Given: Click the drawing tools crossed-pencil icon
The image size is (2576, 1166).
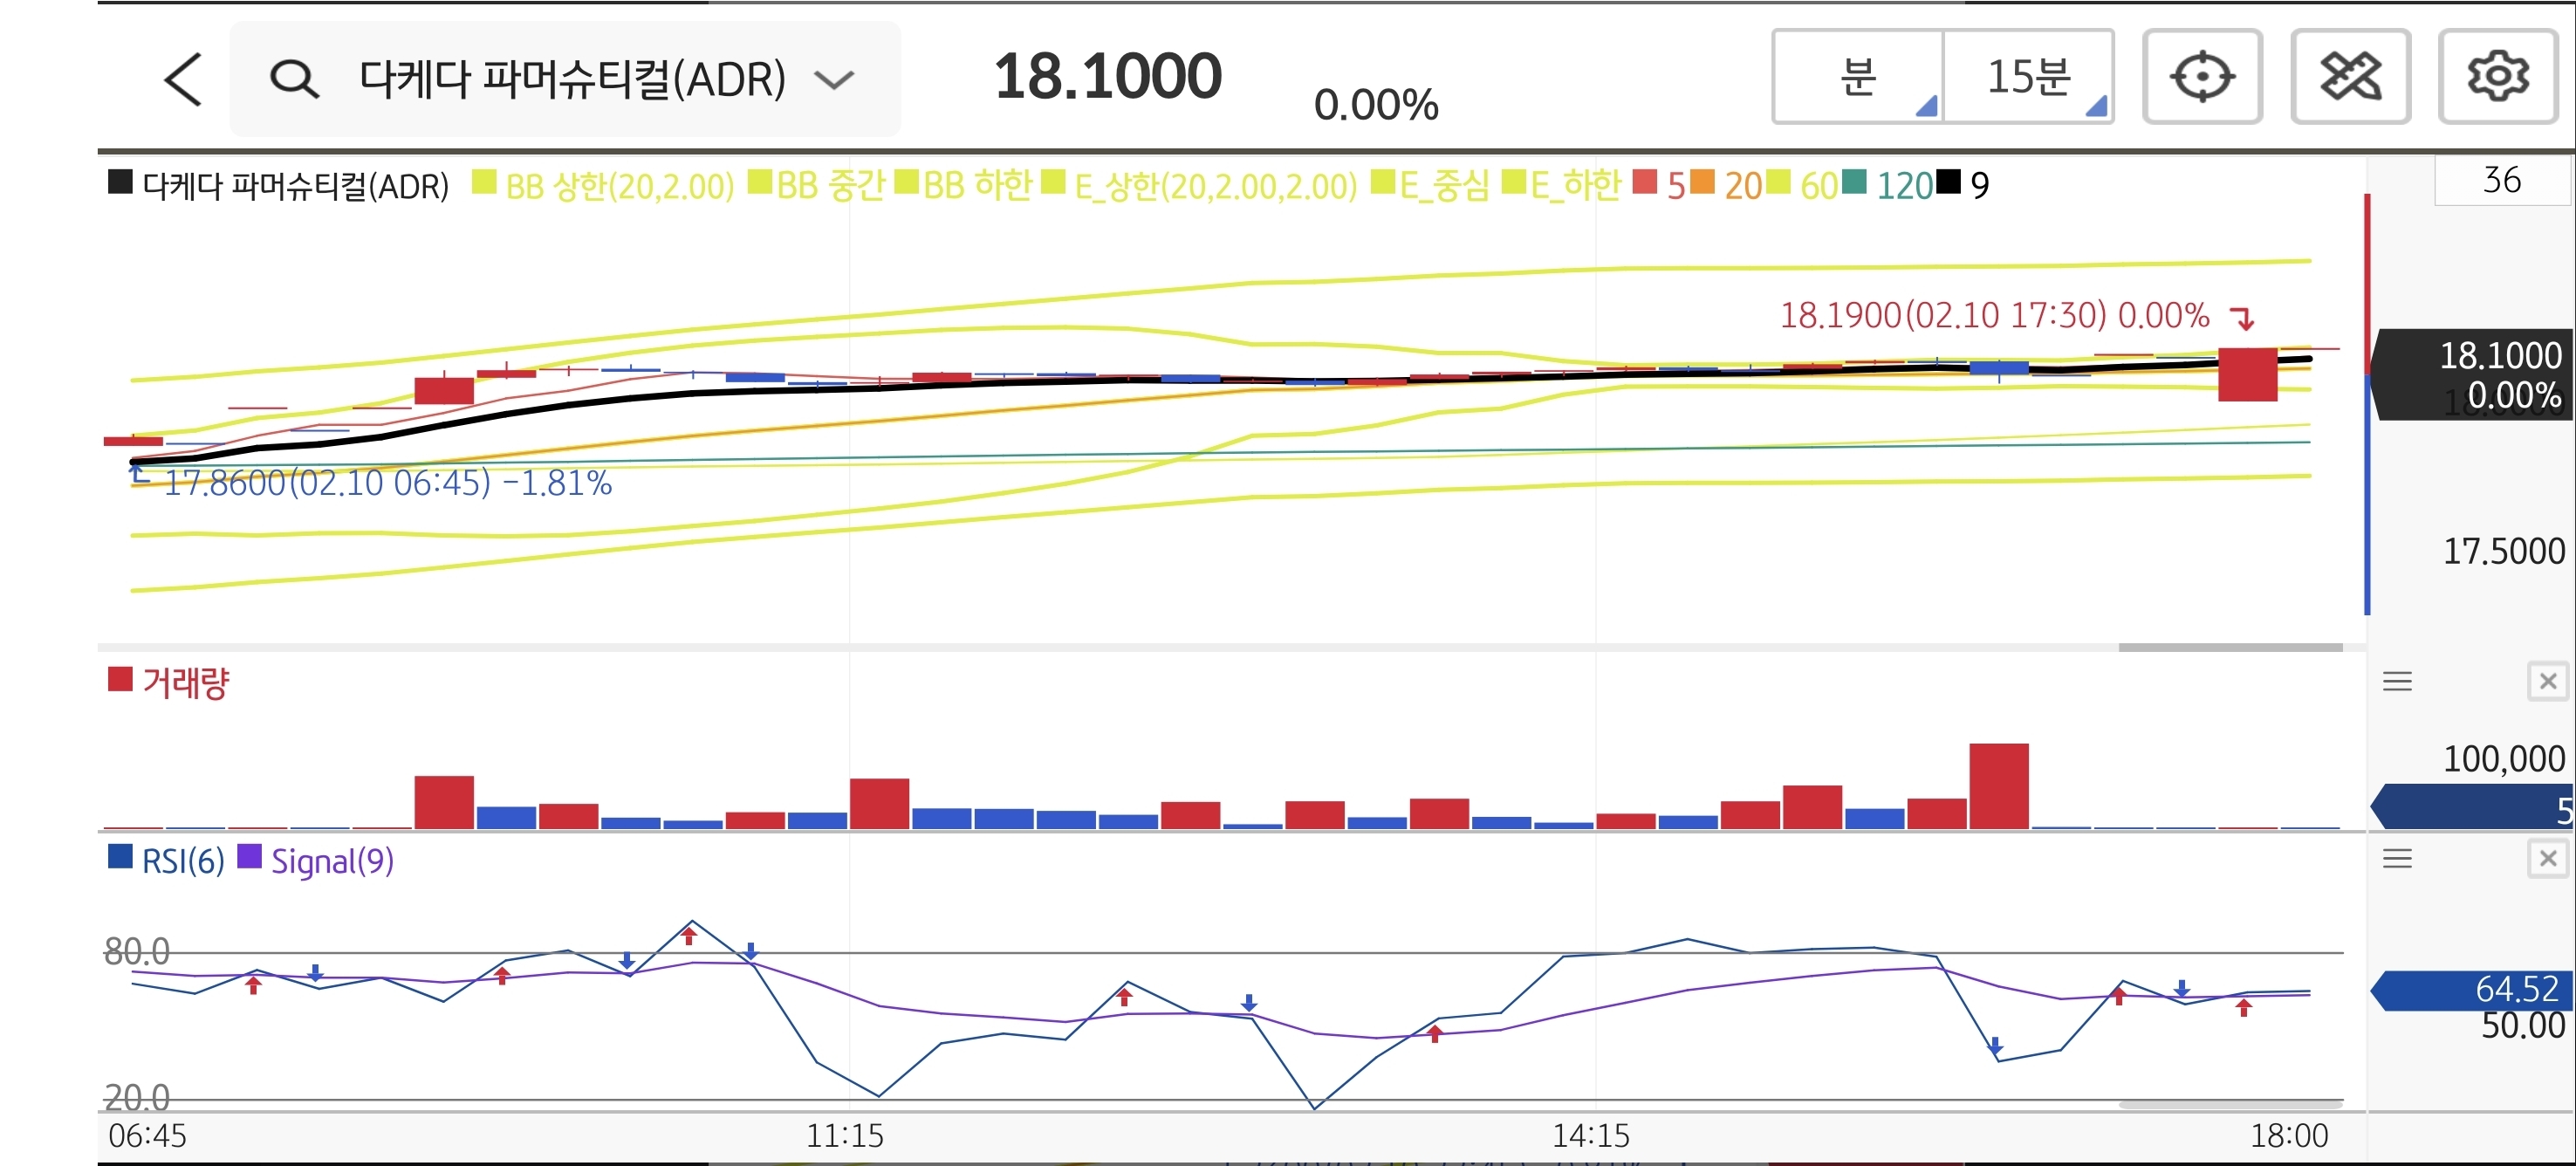Looking at the screenshot, I should 2350,77.
